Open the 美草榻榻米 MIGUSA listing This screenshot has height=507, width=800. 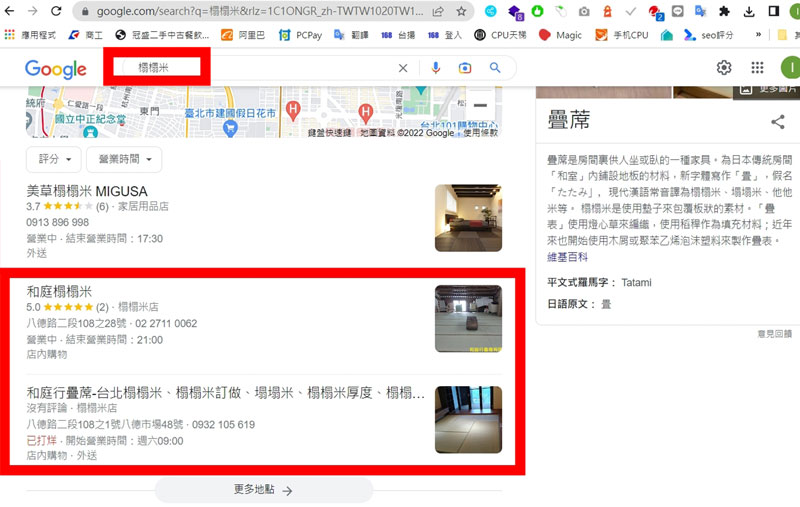tap(87, 191)
